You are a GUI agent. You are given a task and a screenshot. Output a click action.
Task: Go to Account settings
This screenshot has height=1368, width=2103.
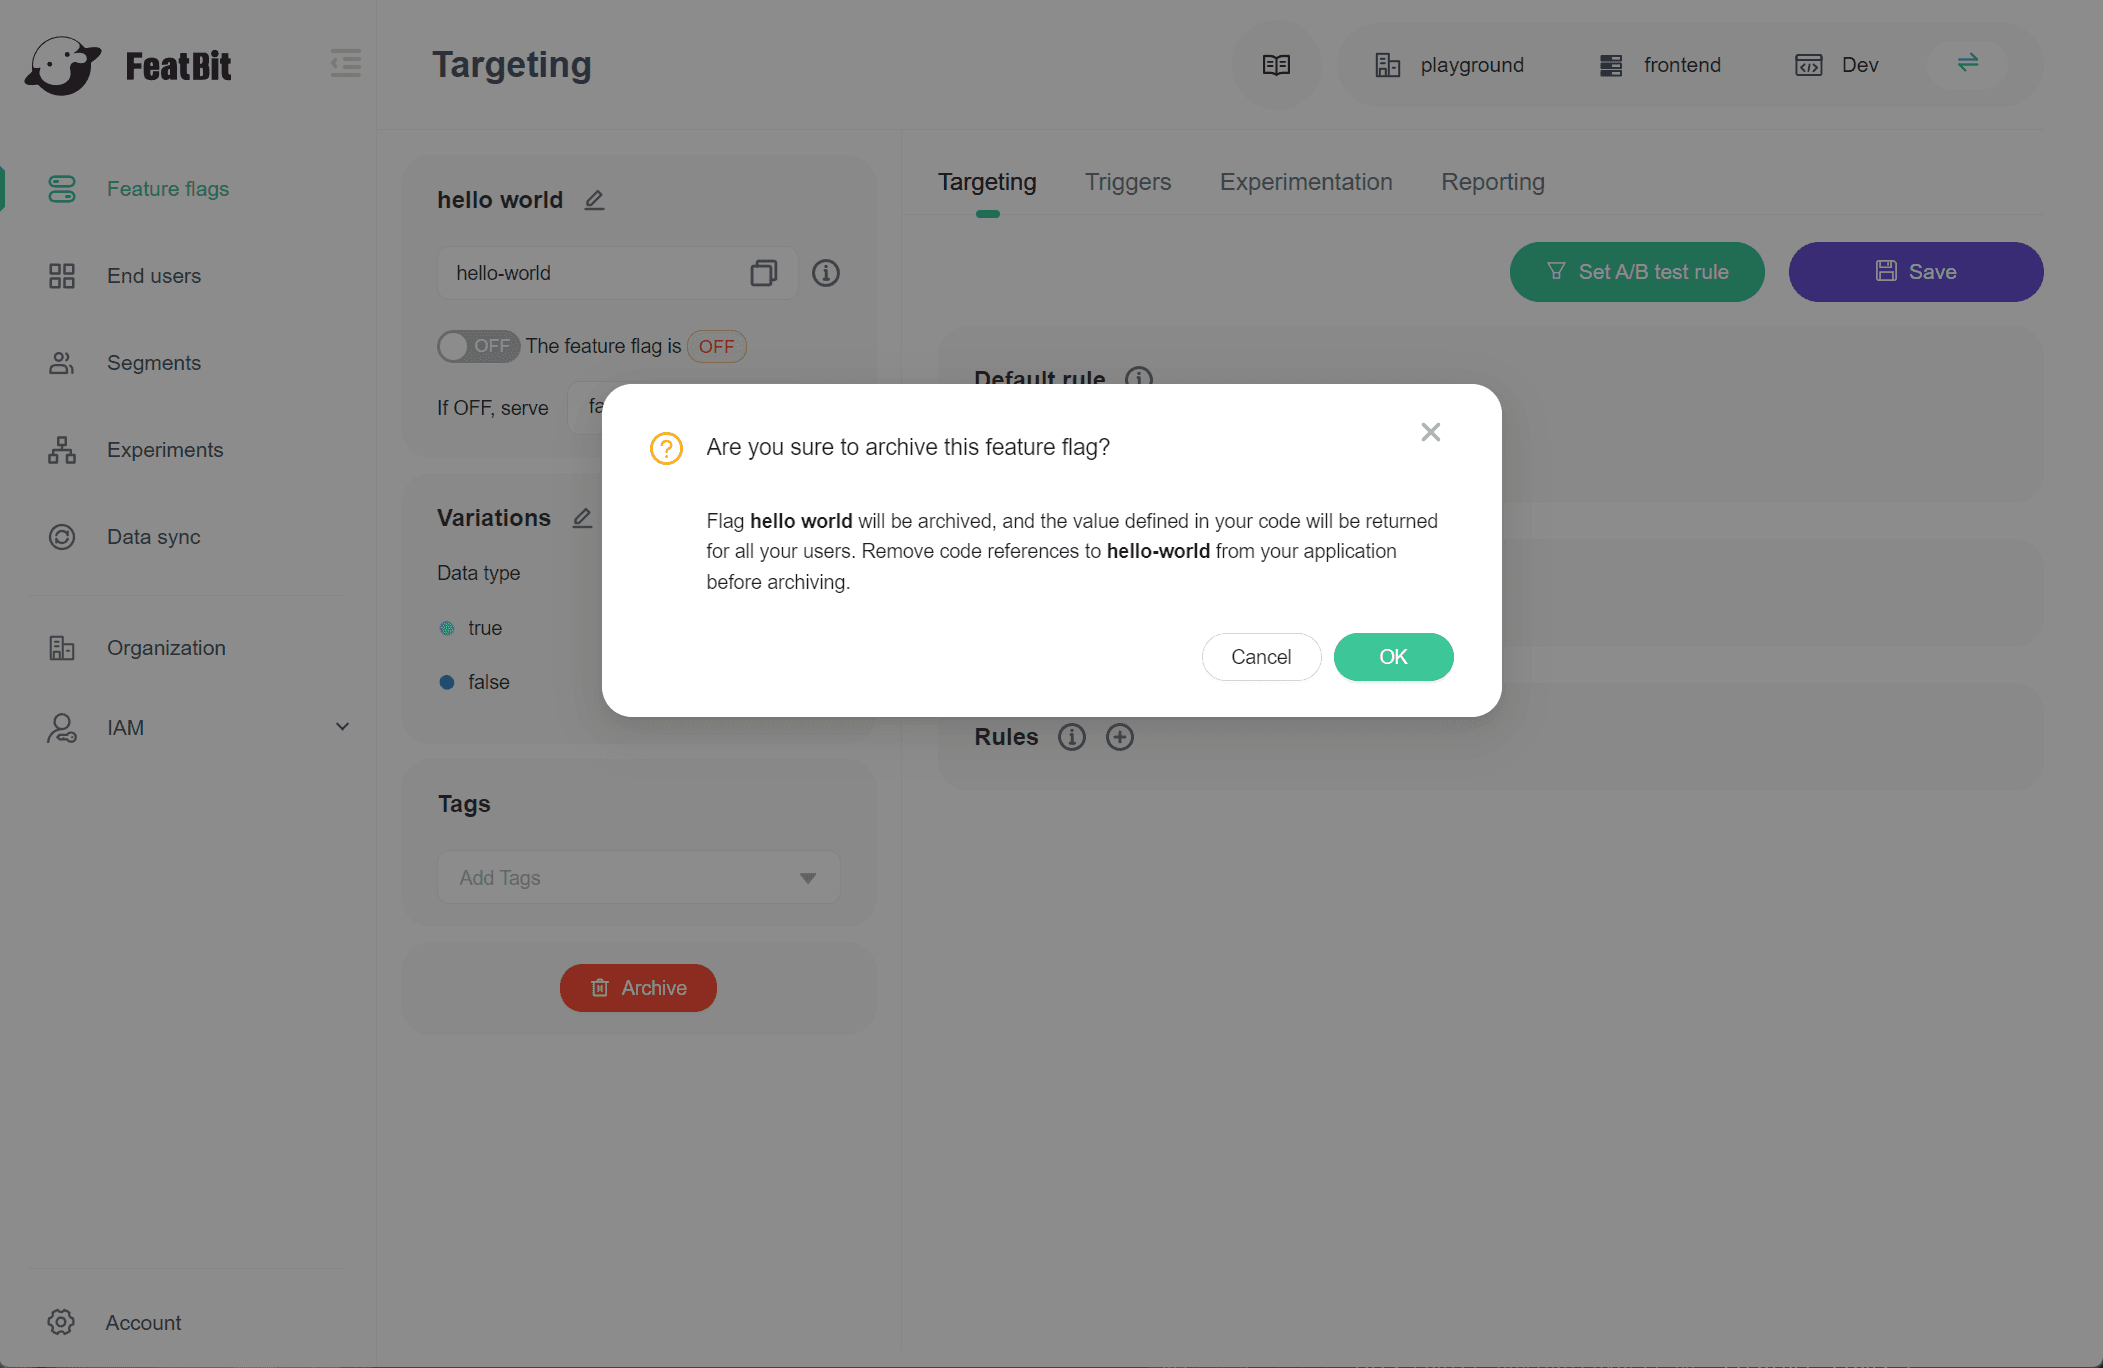[143, 1323]
